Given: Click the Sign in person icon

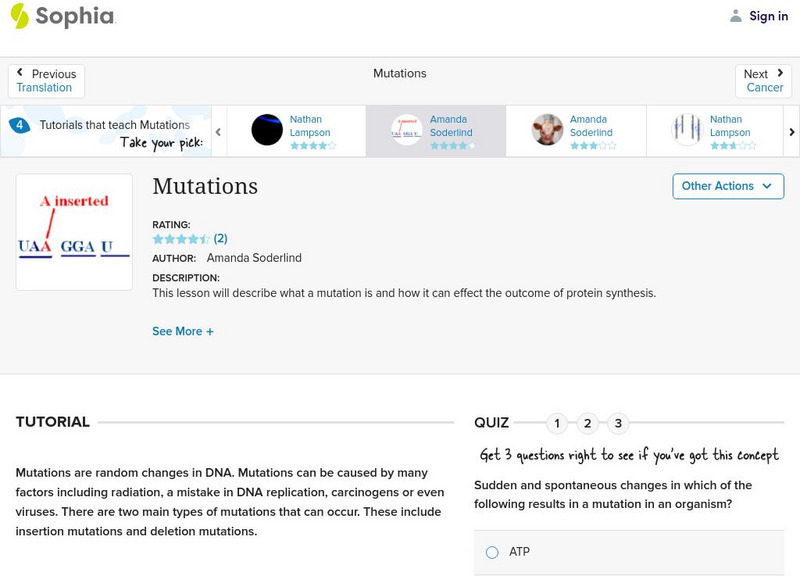Looking at the screenshot, I should pyautogui.click(x=738, y=15).
